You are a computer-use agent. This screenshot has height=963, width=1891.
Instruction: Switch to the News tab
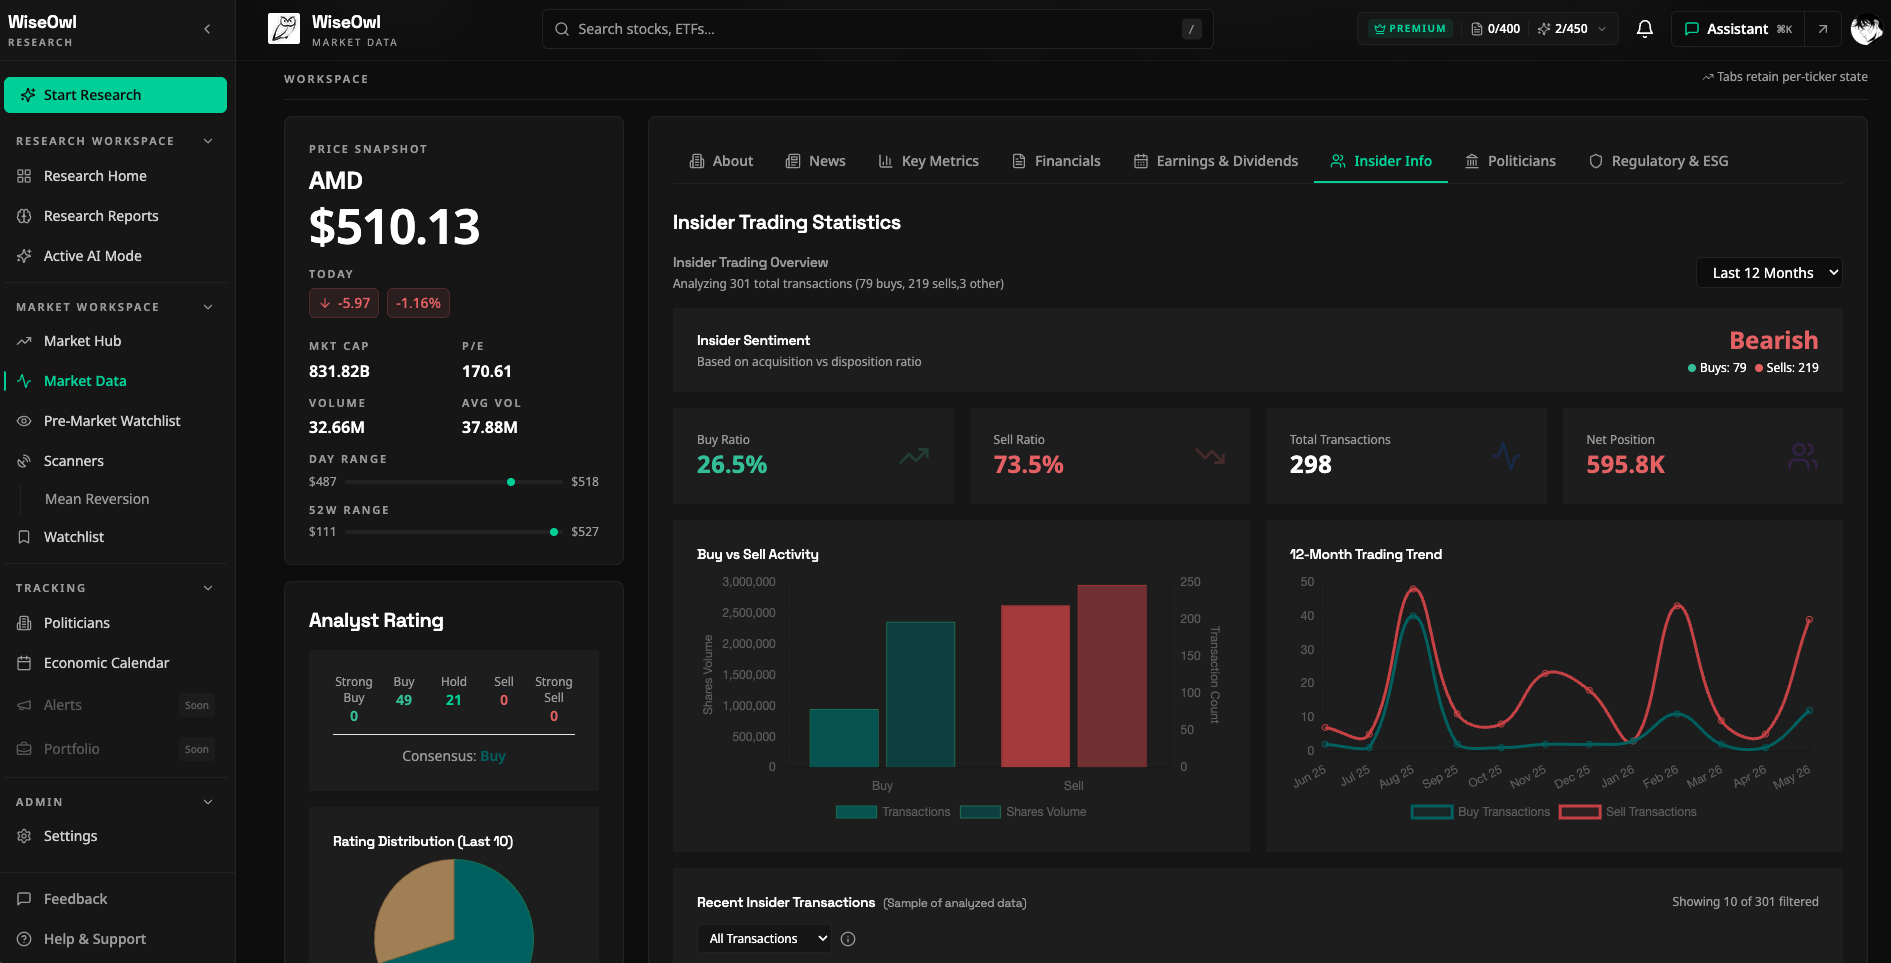pos(815,161)
